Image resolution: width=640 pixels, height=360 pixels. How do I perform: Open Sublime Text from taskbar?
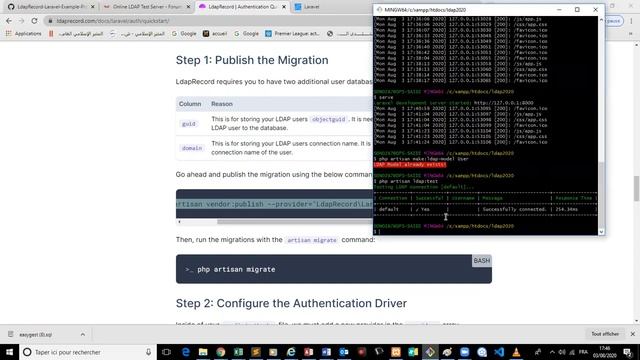256,352
